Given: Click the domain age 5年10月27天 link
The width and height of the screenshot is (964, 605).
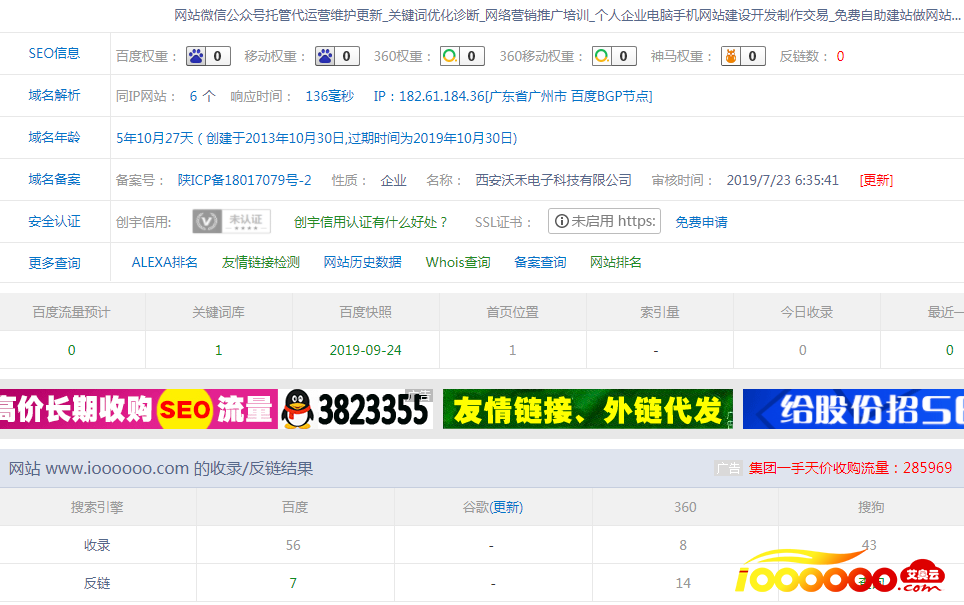Looking at the screenshot, I should 317,138.
